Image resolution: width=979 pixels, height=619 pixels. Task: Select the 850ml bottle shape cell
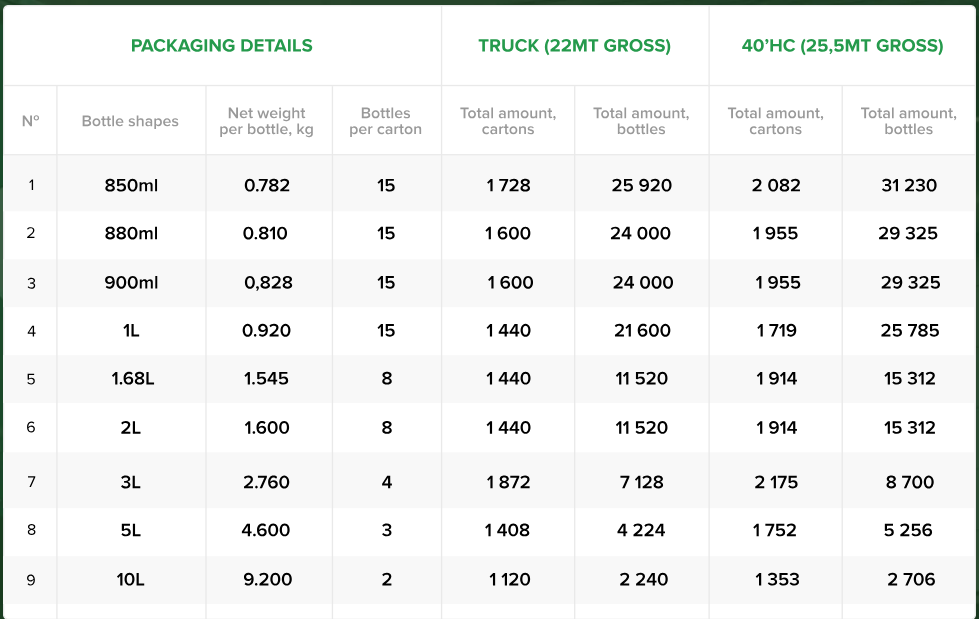pyautogui.click(x=131, y=186)
